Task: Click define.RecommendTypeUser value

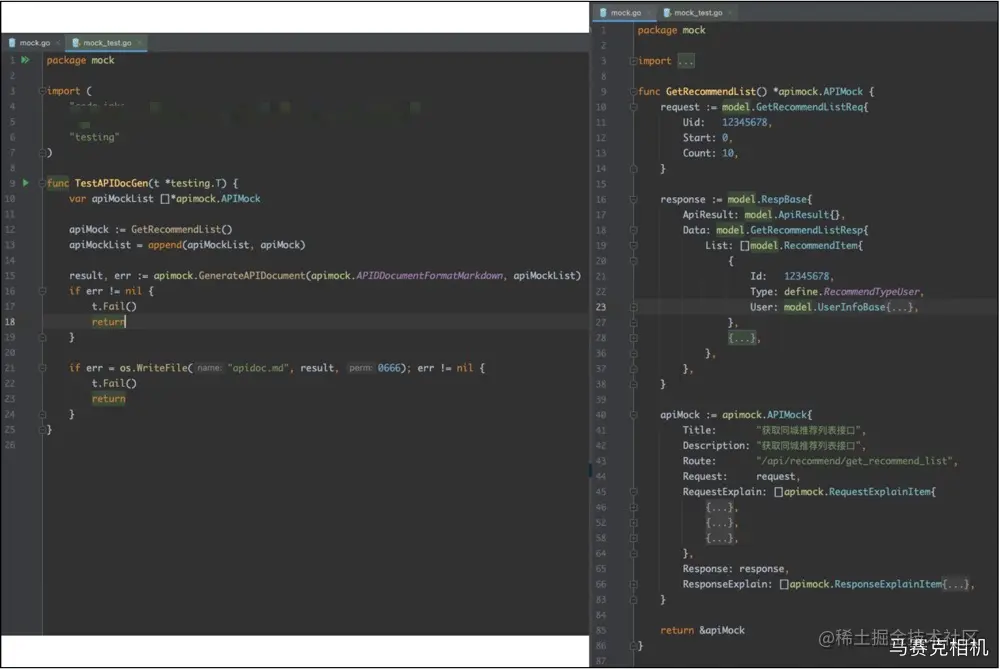Action: pyautogui.click(x=851, y=292)
